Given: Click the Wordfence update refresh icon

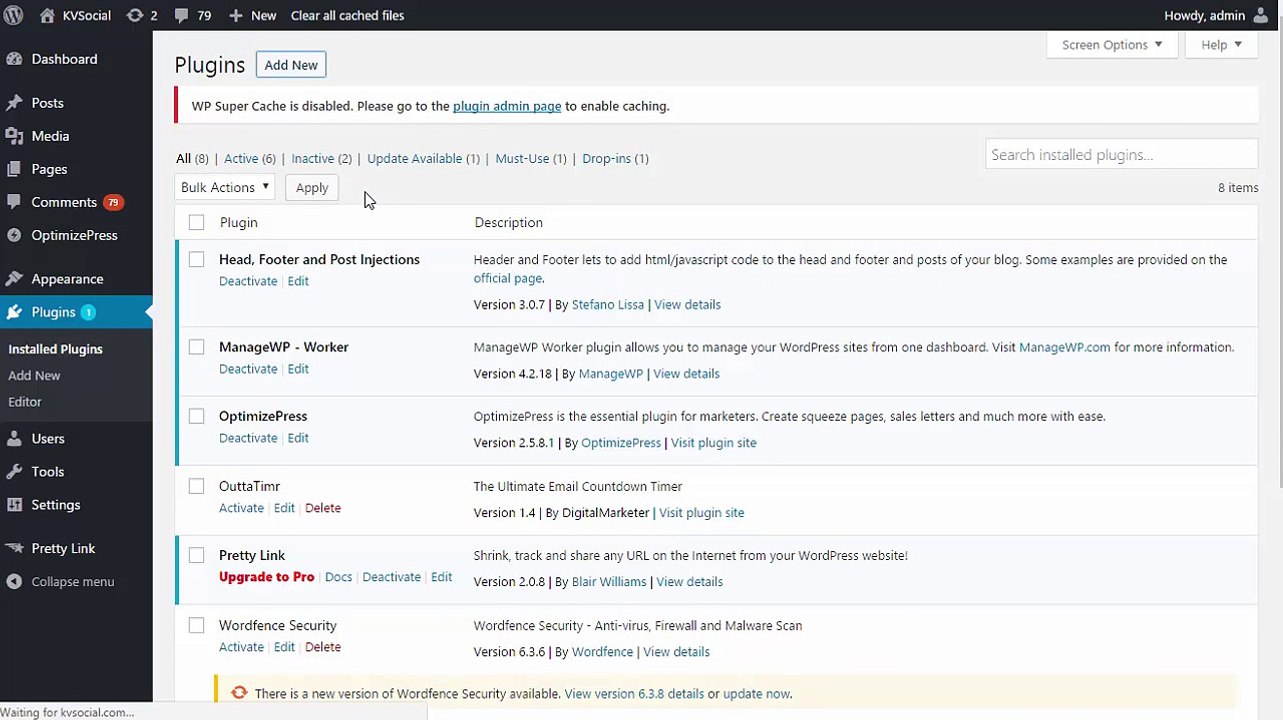Looking at the screenshot, I should (x=239, y=693).
